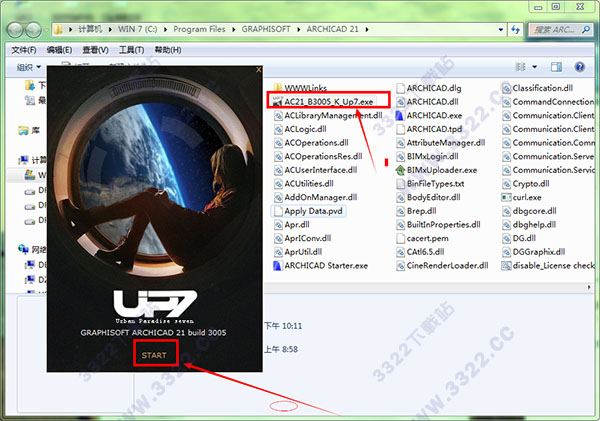This screenshot has height=421, width=600.
Task: Select 网络 in navigation pane
Action: (x=32, y=250)
